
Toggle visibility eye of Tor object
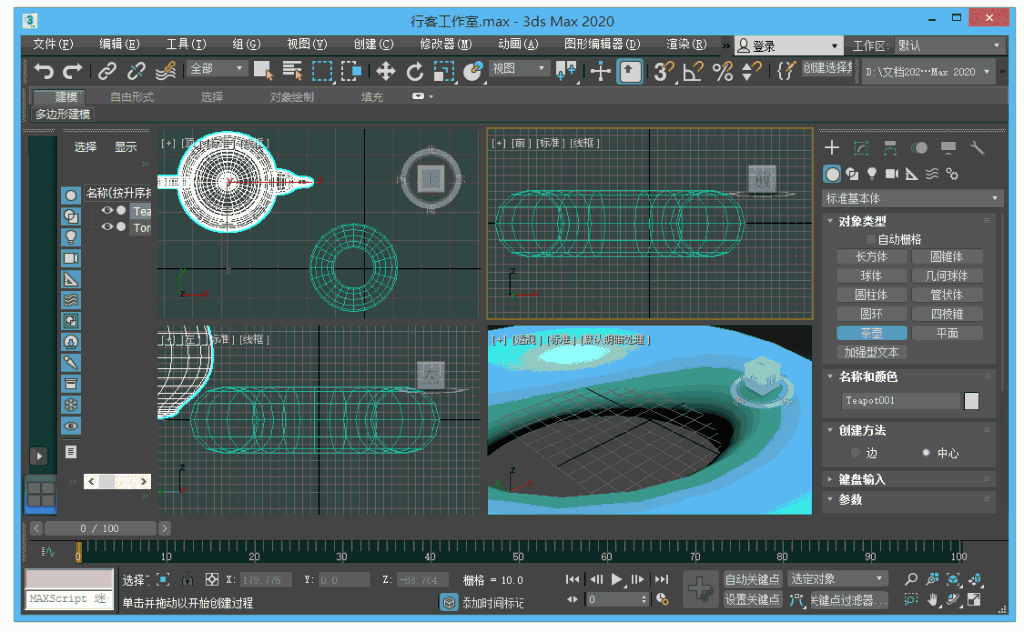tap(106, 227)
